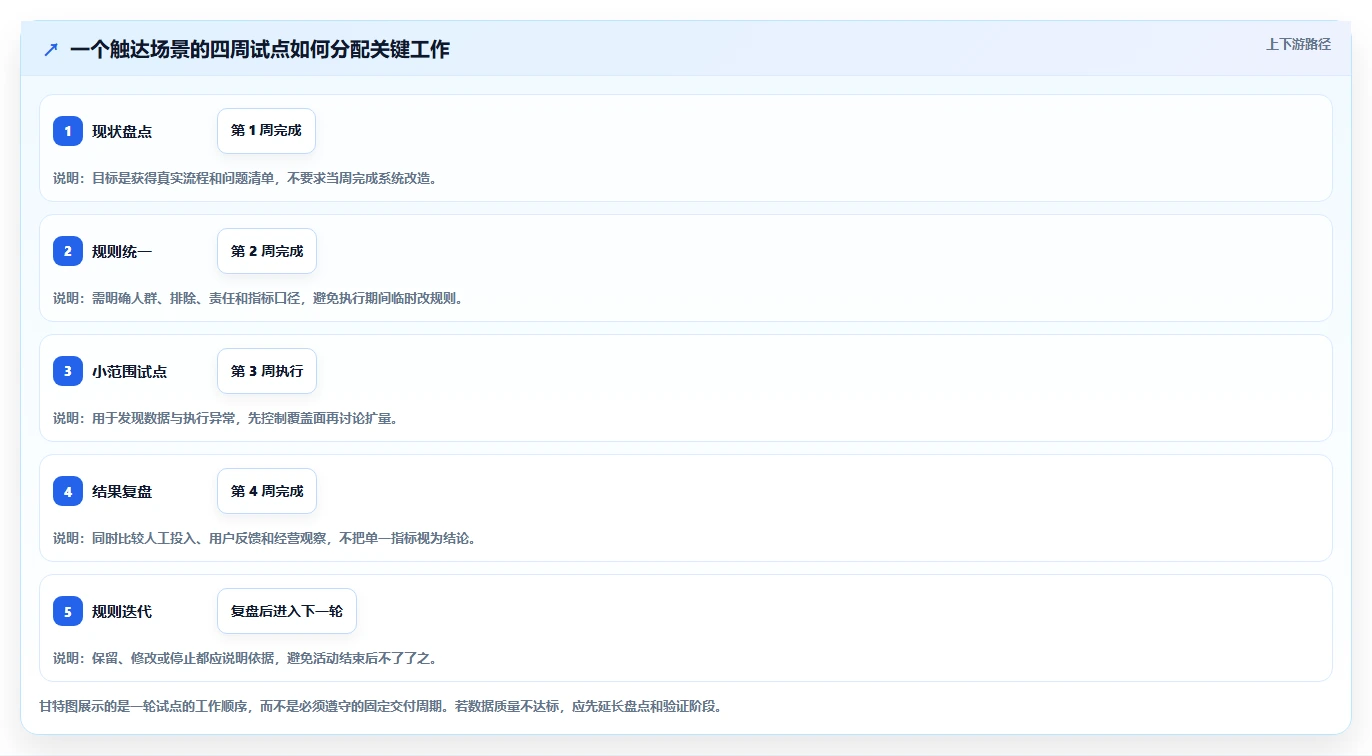1372x756 pixels.
Task: Click step number 4 badge
Action: click(68, 491)
